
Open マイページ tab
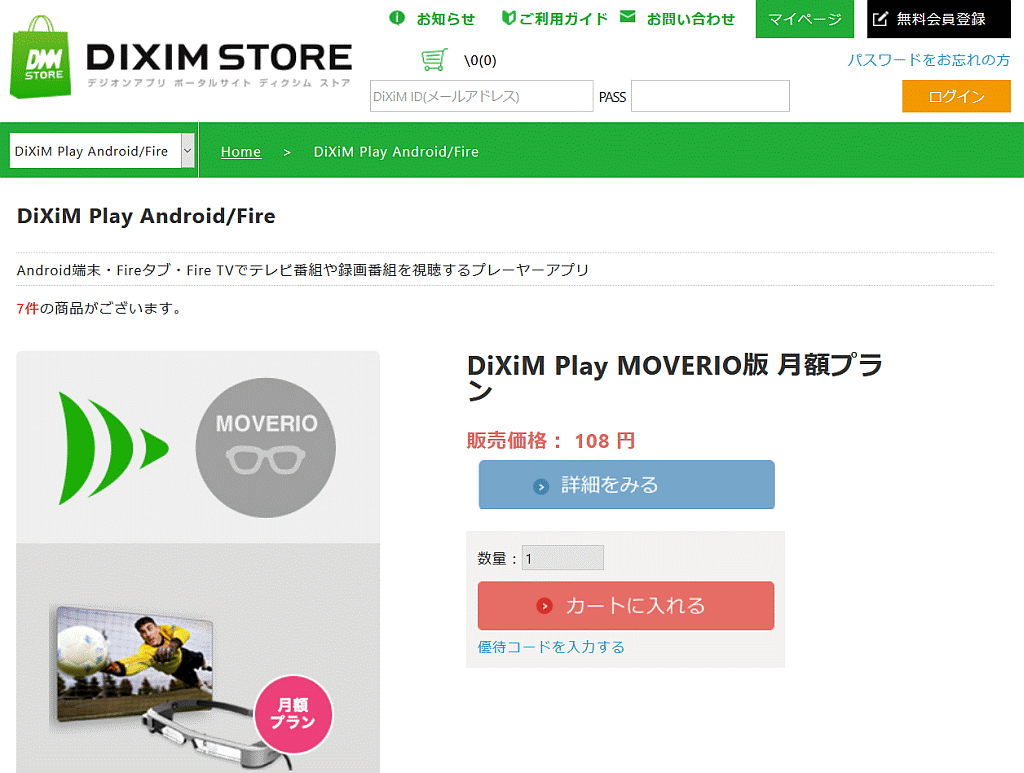[x=805, y=19]
